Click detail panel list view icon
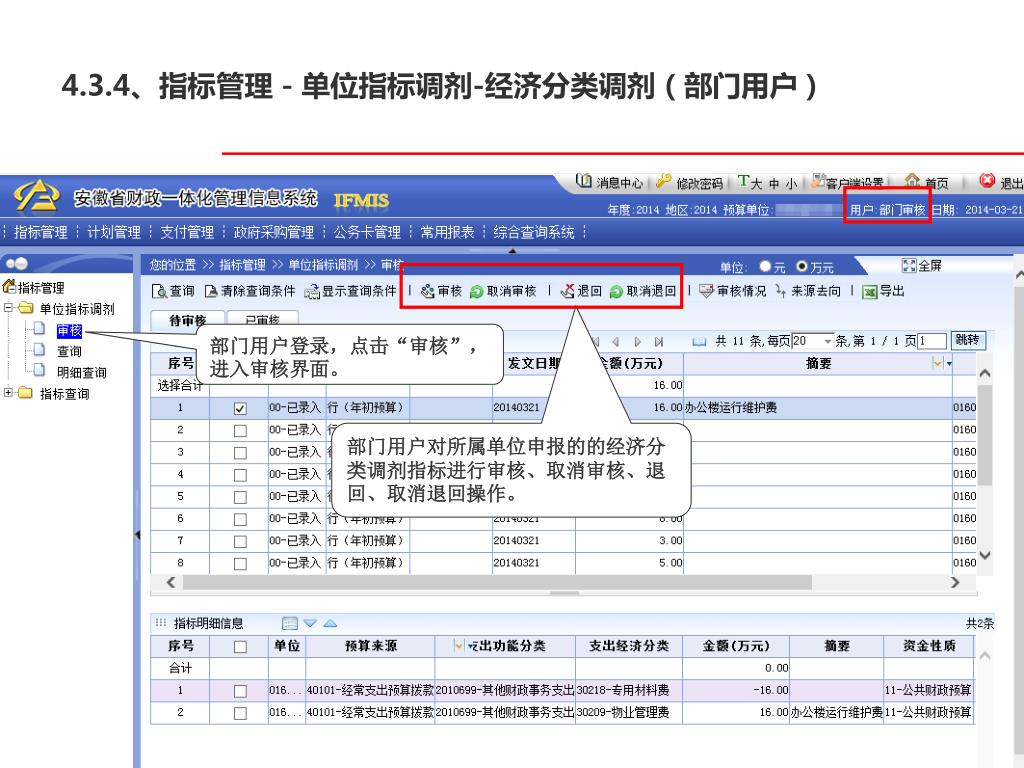 (x=289, y=624)
